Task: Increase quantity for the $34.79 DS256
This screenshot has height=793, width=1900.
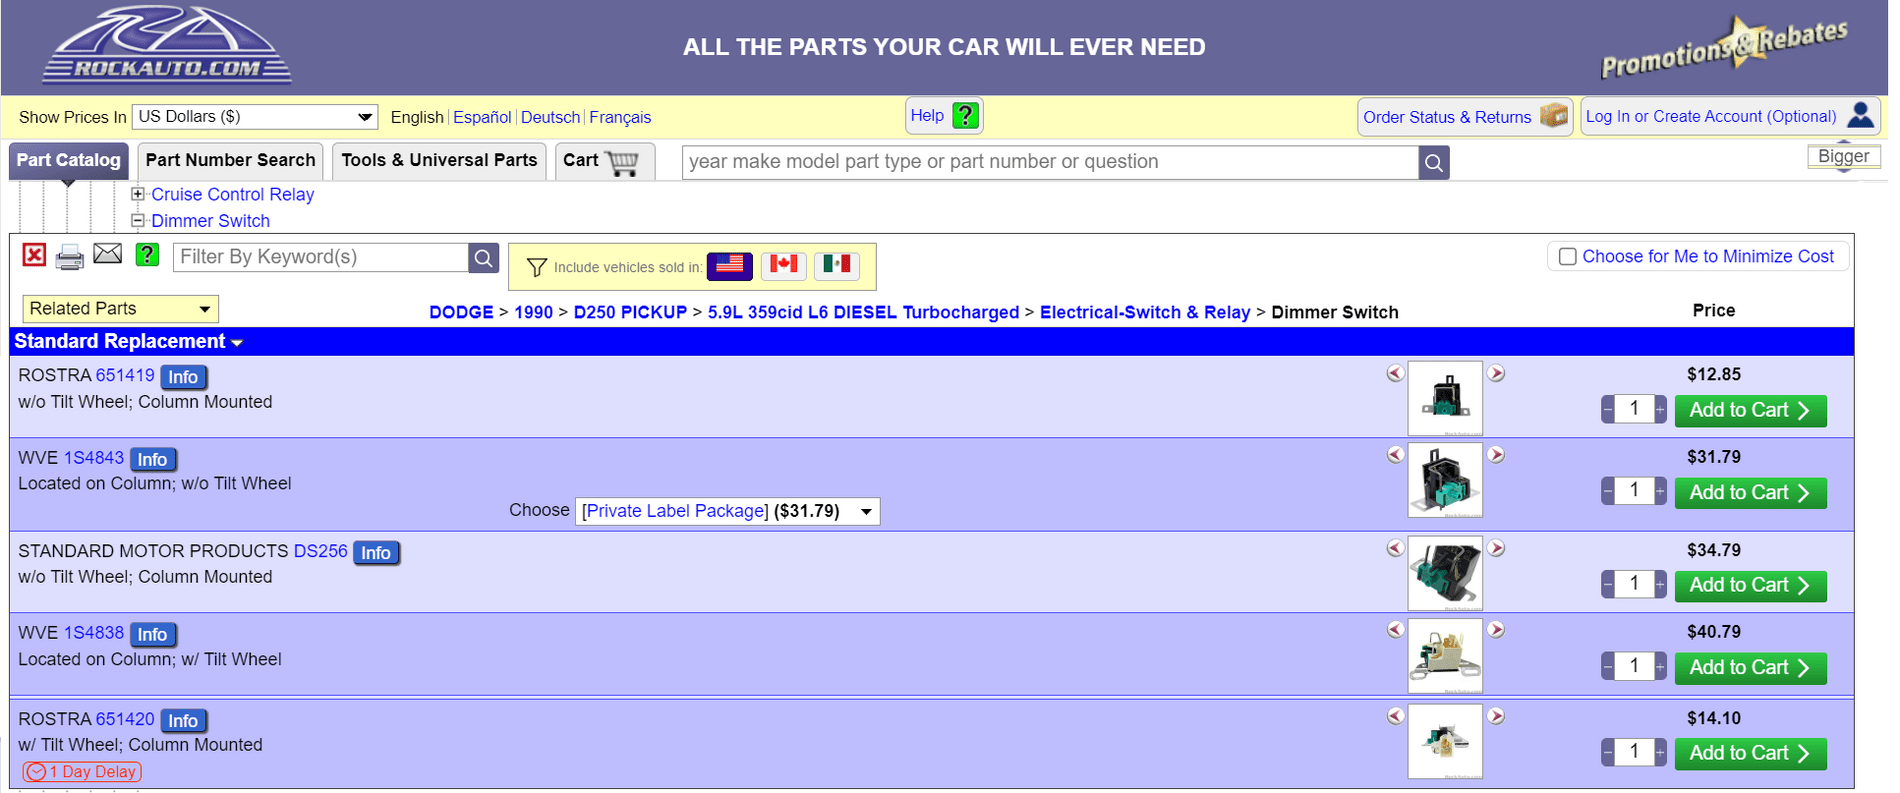Action: (x=1660, y=584)
